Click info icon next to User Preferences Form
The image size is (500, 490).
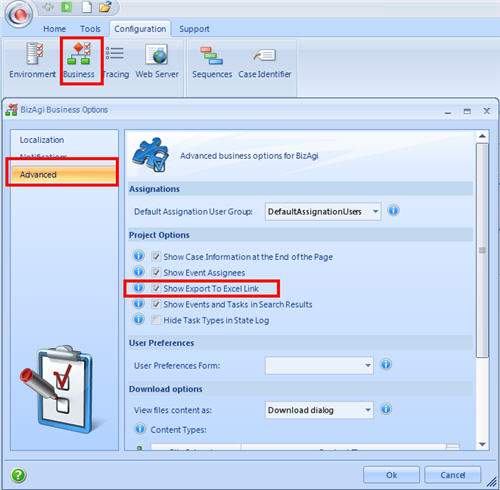(x=386, y=364)
